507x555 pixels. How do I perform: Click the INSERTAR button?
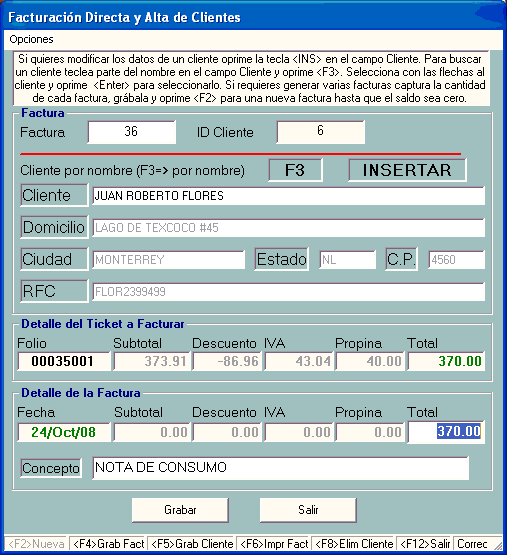coord(407,170)
